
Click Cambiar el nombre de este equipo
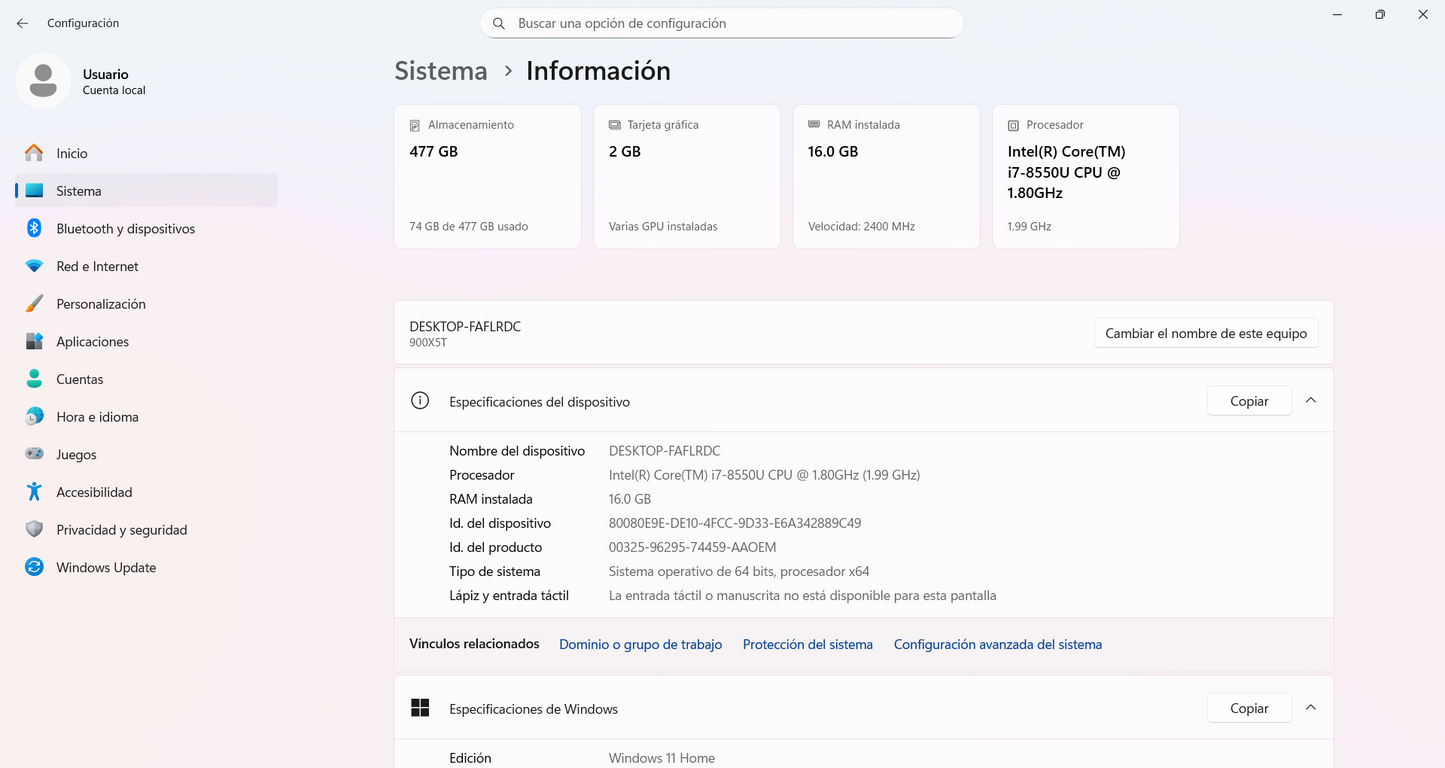point(1205,334)
